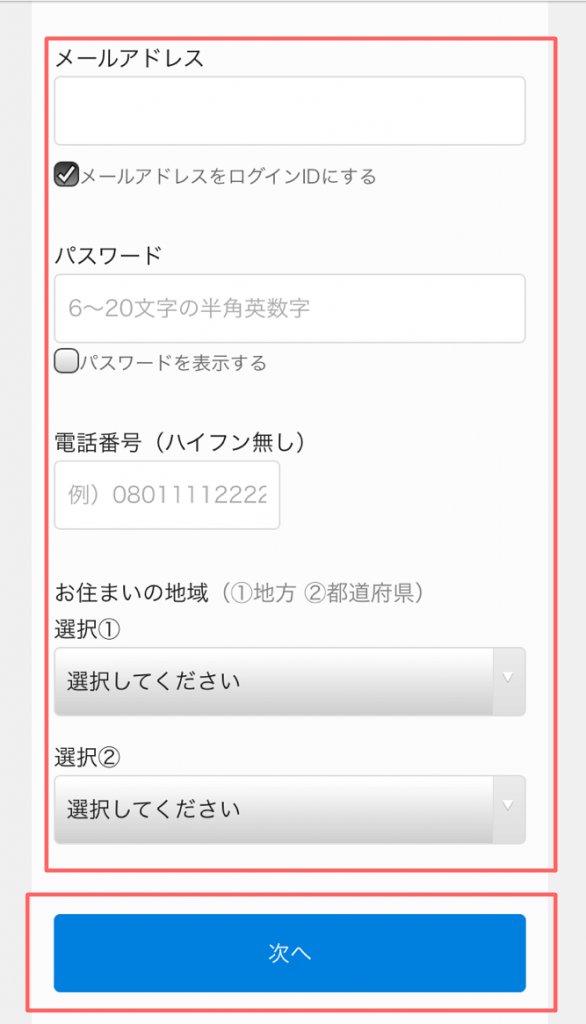
Task: Click the arrow on 選択① dropdown
Action: (508, 679)
